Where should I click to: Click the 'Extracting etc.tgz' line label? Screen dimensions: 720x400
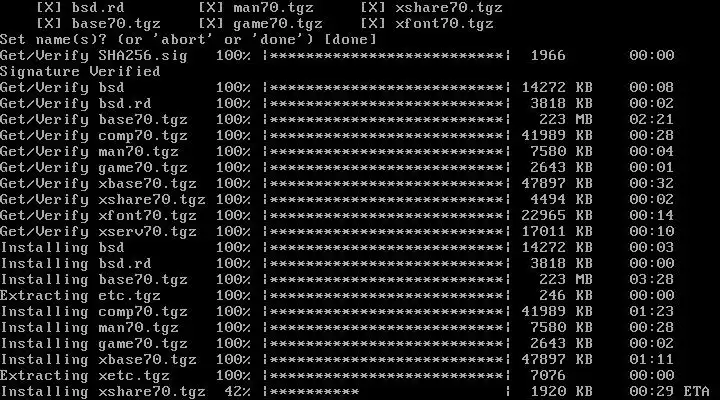point(80,296)
